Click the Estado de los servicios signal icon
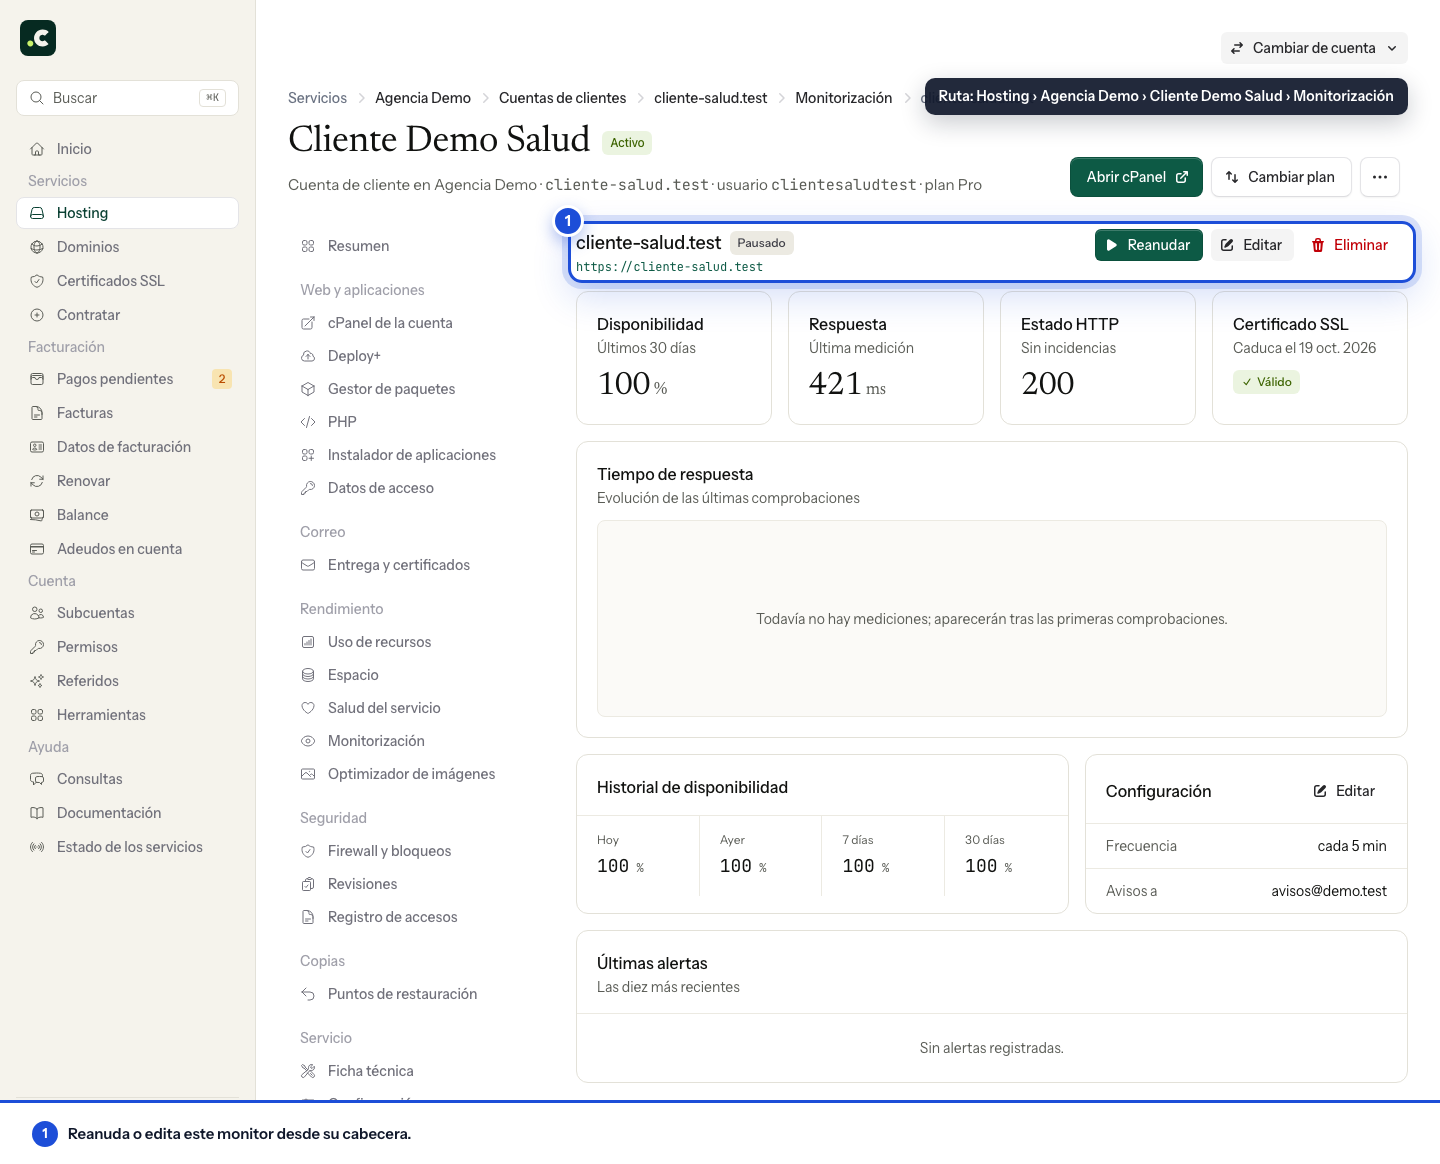This screenshot has width=1440, height=1164. 37,847
